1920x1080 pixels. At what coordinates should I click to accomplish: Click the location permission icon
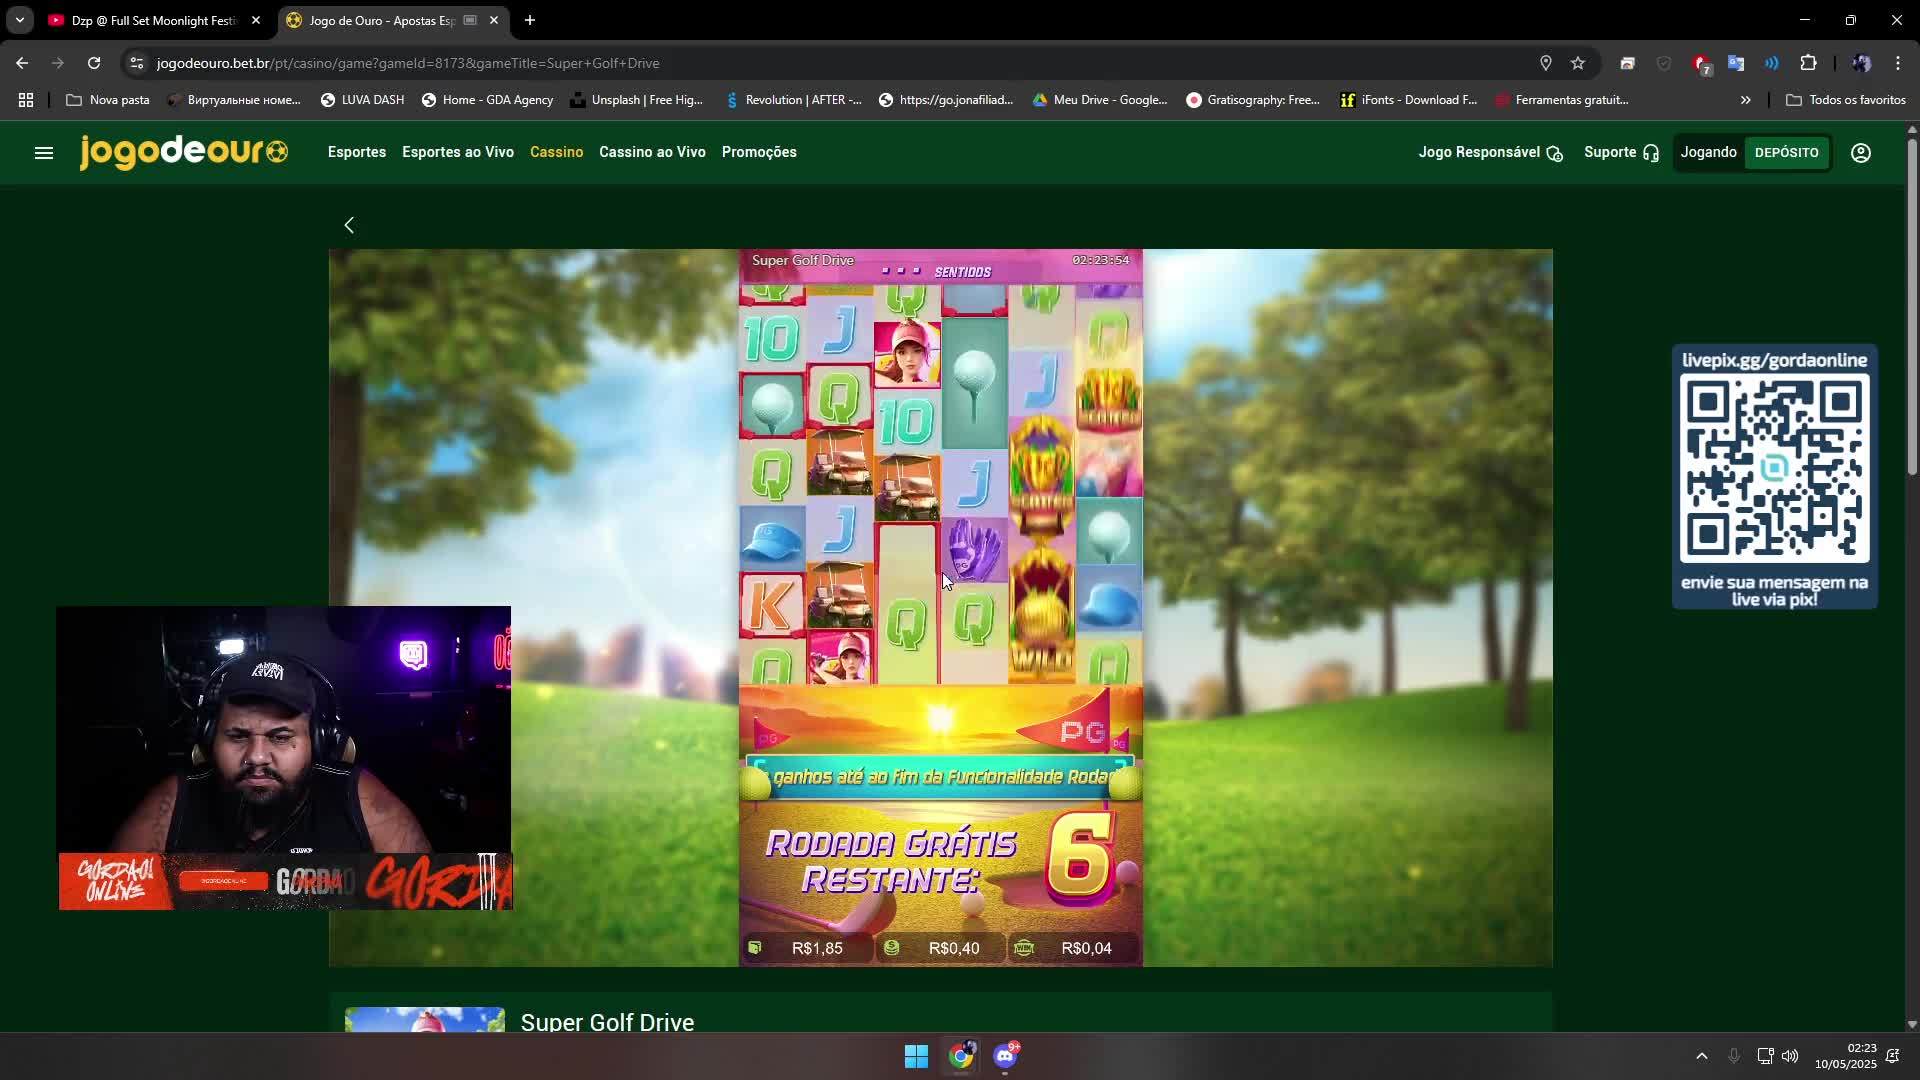pos(1546,63)
